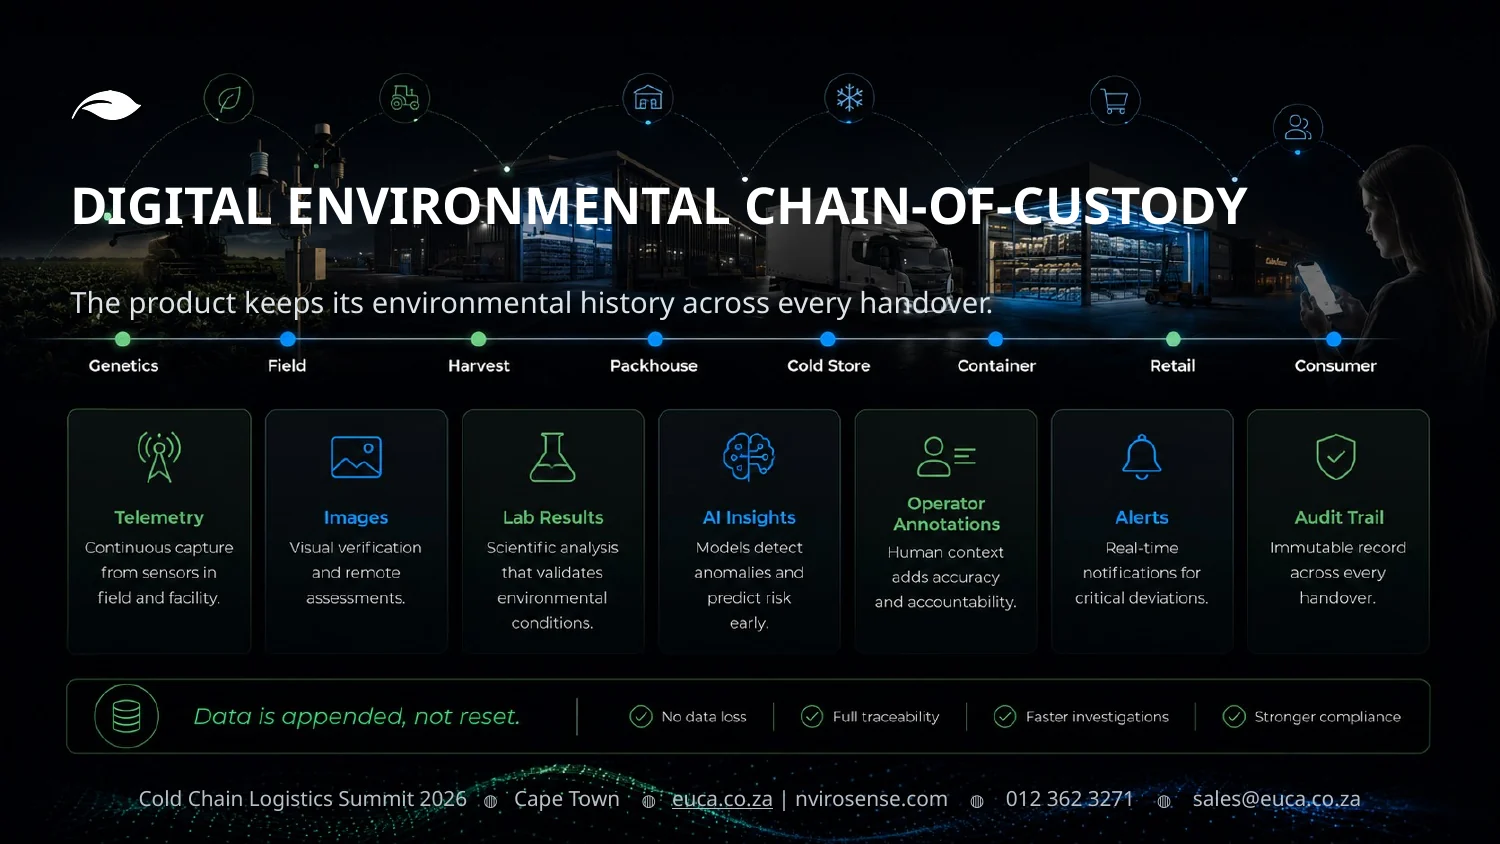Click the Alerts bell icon
The height and width of the screenshot is (844, 1500).
1142,457
